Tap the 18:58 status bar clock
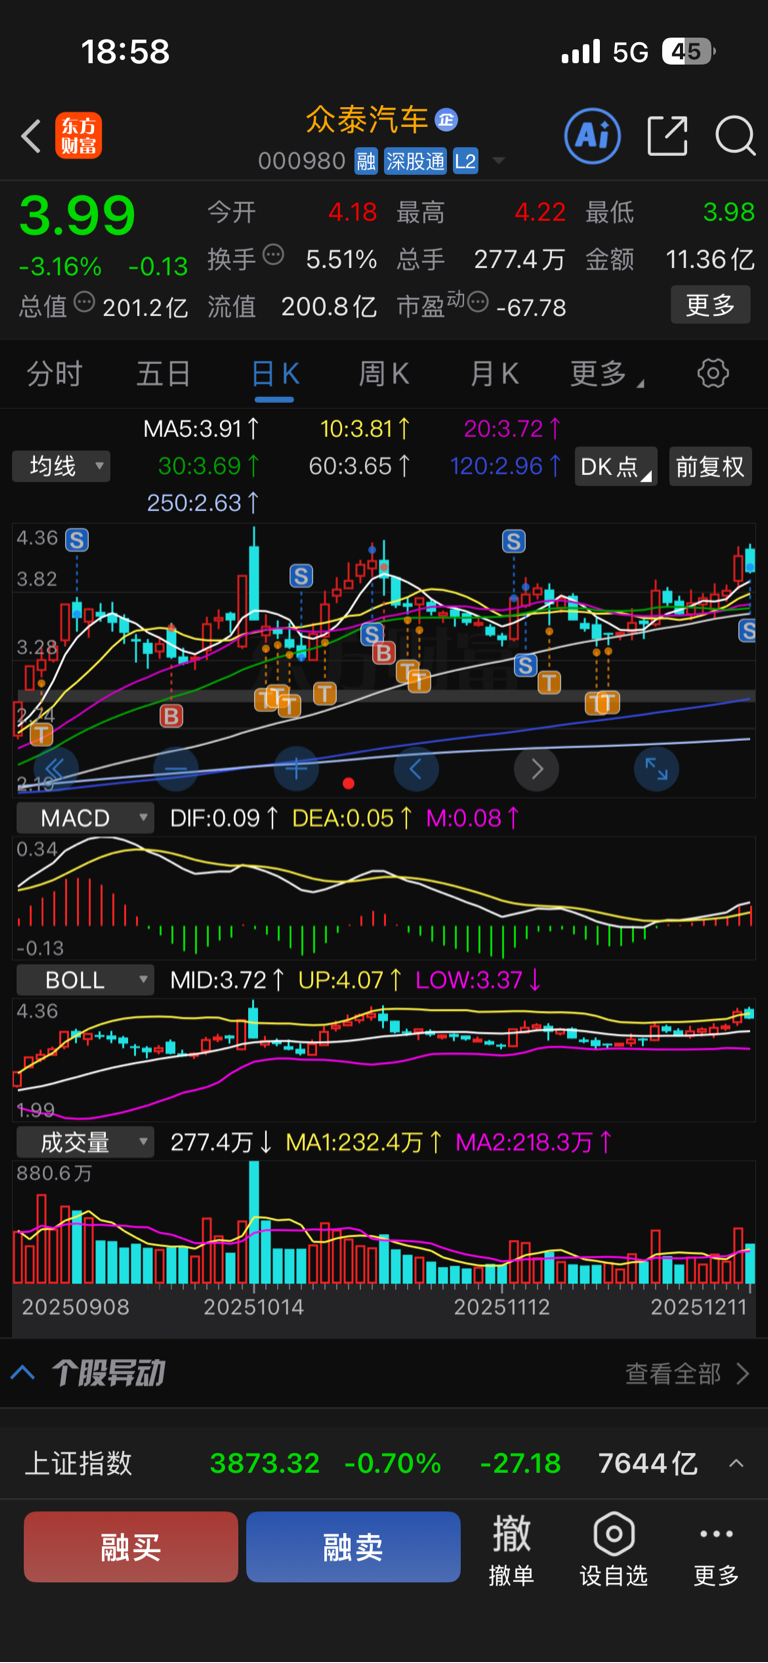This screenshot has width=768, height=1663. pyautogui.click(x=125, y=51)
